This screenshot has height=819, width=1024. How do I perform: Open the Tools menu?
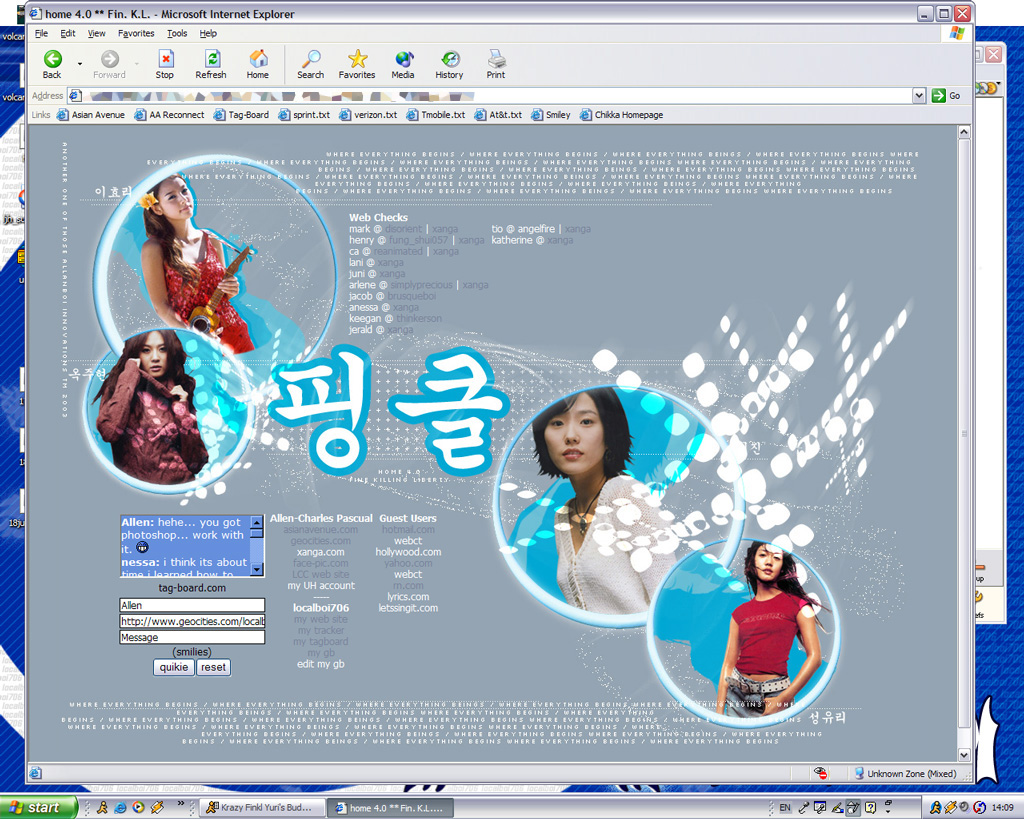tap(177, 33)
